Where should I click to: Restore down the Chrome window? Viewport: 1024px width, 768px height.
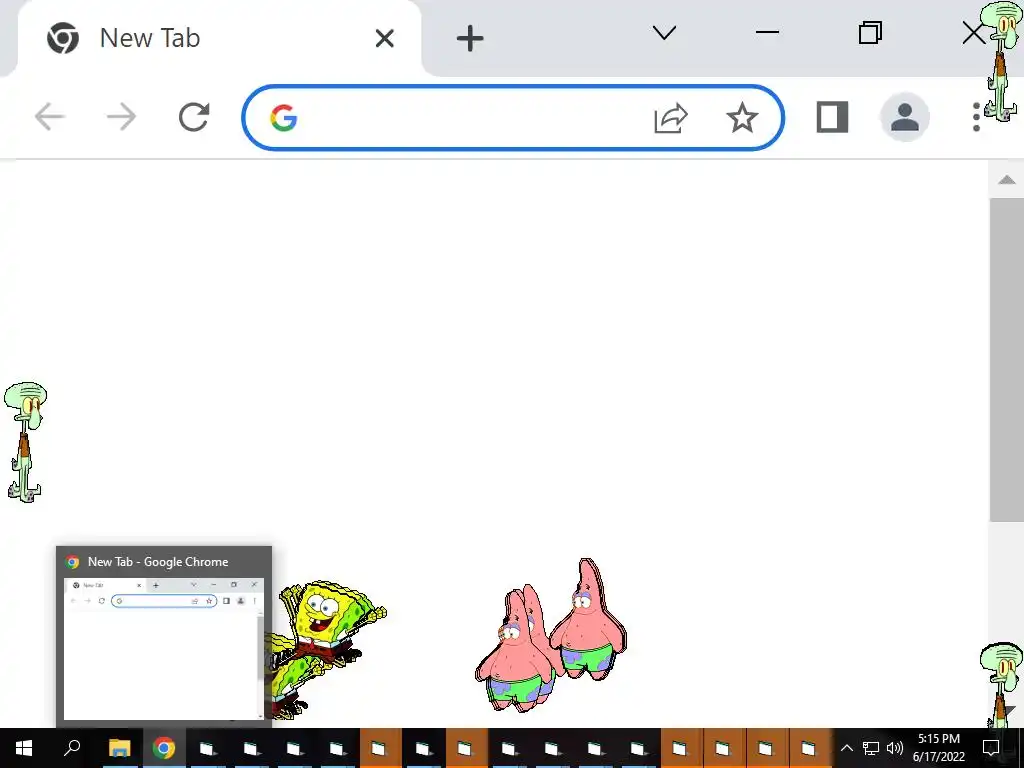870,32
